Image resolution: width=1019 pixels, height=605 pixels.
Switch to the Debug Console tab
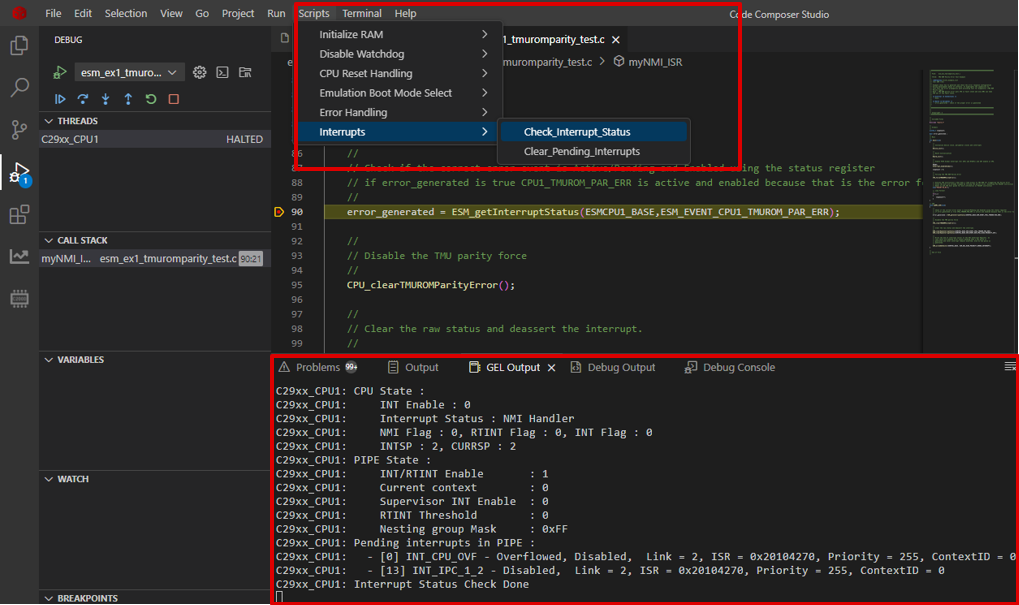729,367
